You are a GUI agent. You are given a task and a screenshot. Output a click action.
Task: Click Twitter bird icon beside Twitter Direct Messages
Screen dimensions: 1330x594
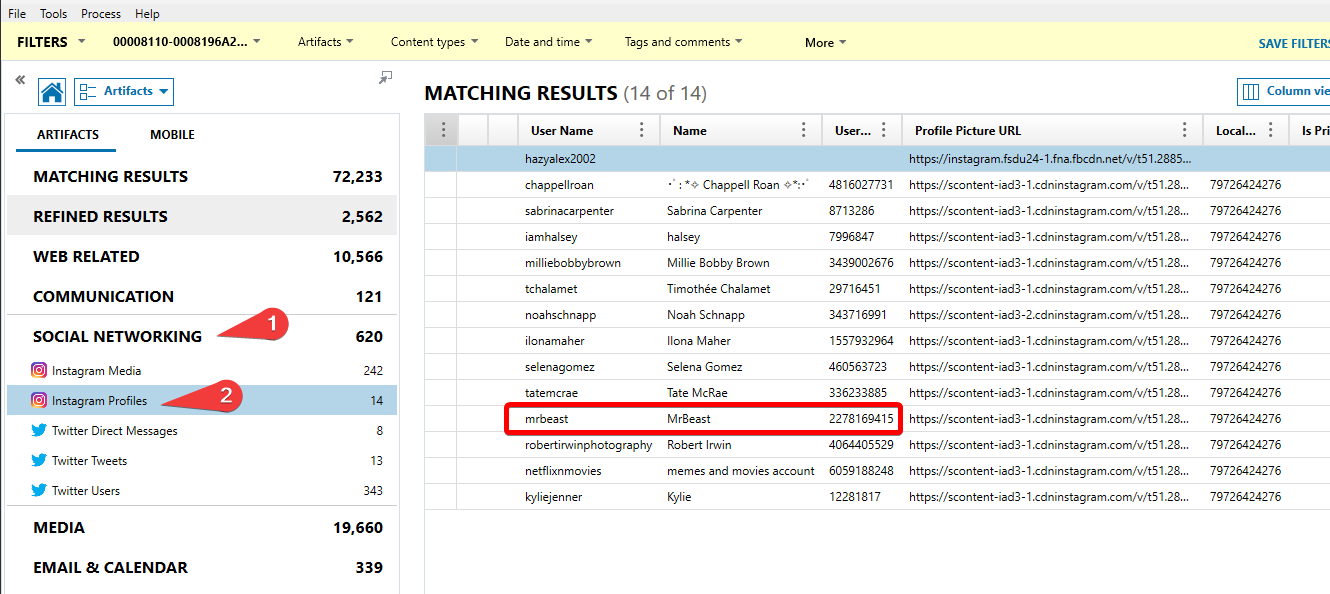click(39, 431)
